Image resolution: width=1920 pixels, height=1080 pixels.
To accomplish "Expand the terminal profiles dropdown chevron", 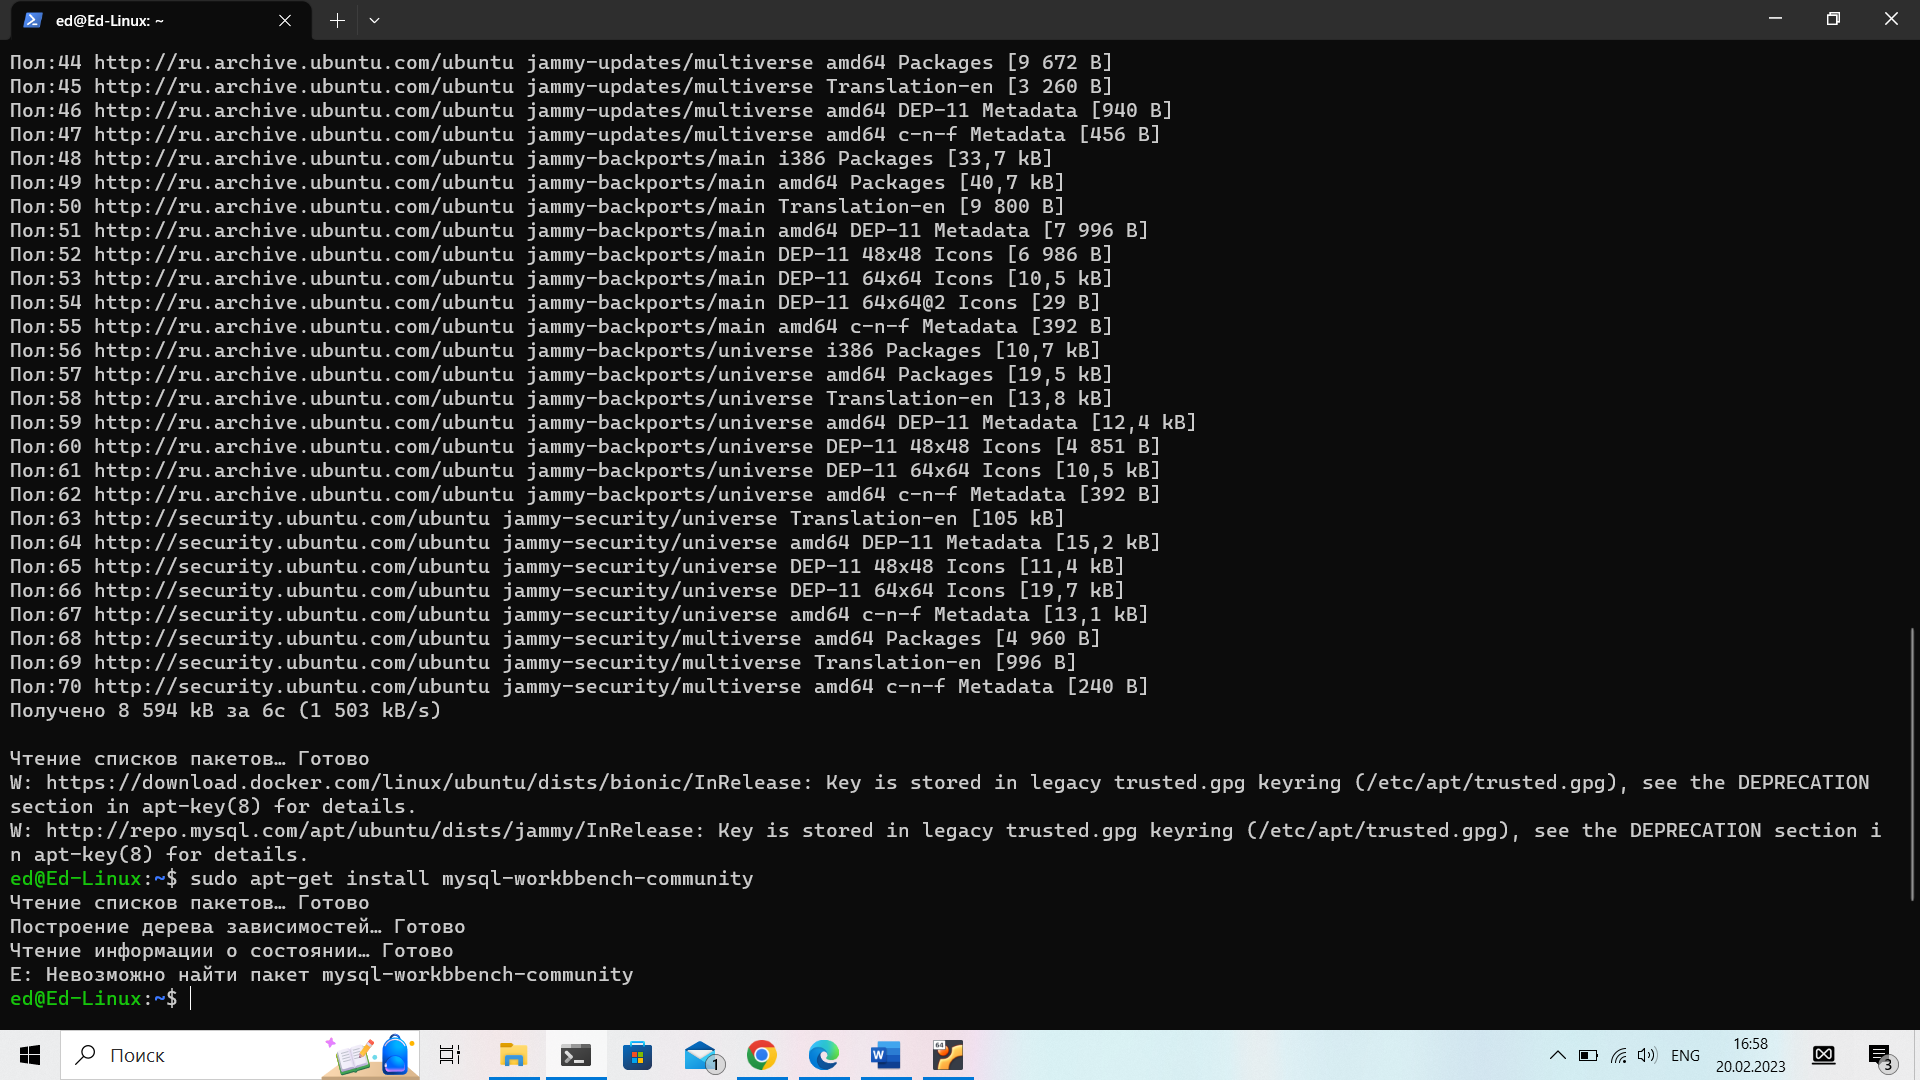I will click(374, 20).
